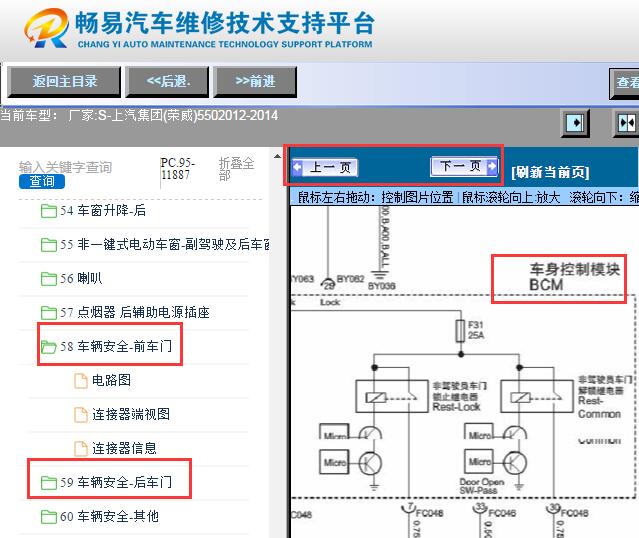
Task: Click folder icon of item 59
Action: (49, 483)
